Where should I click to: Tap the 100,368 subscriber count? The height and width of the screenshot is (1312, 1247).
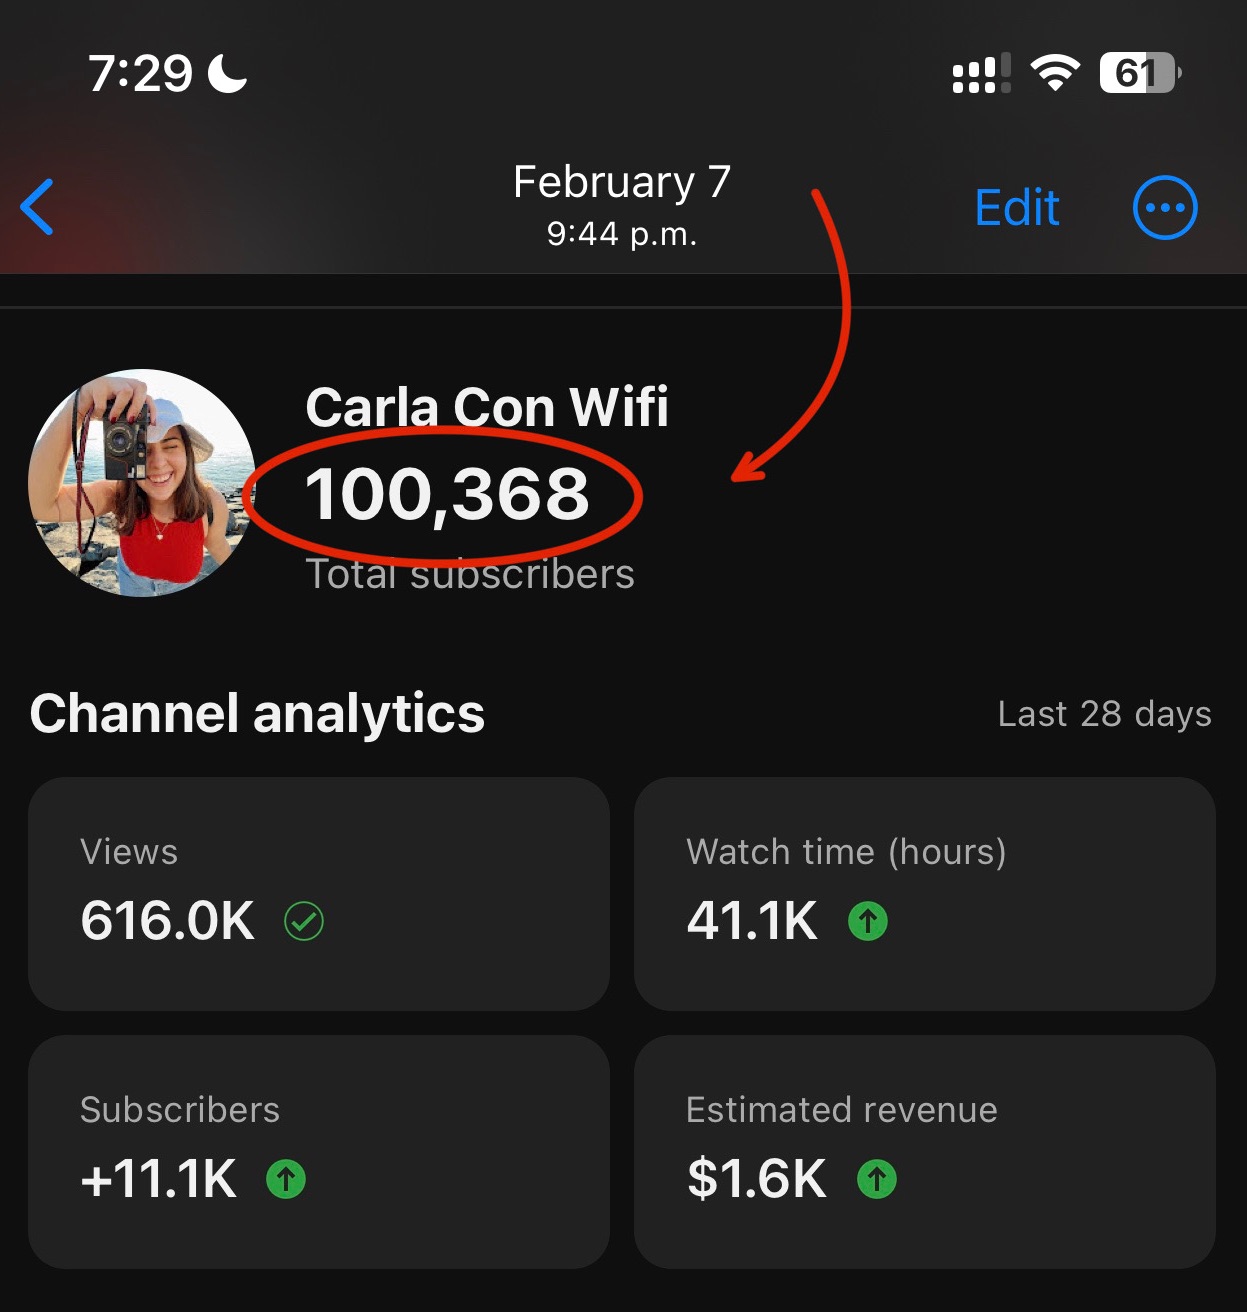[x=447, y=494]
